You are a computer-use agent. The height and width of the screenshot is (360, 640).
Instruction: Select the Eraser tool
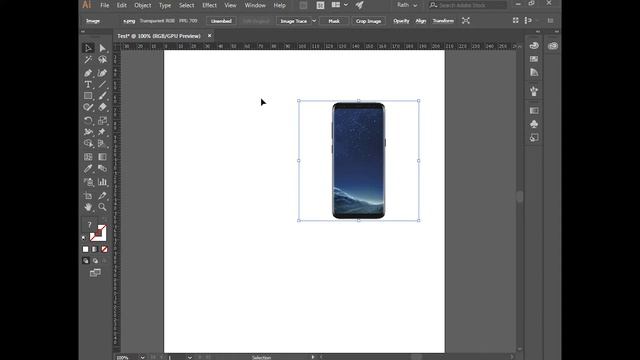(x=102, y=107)
